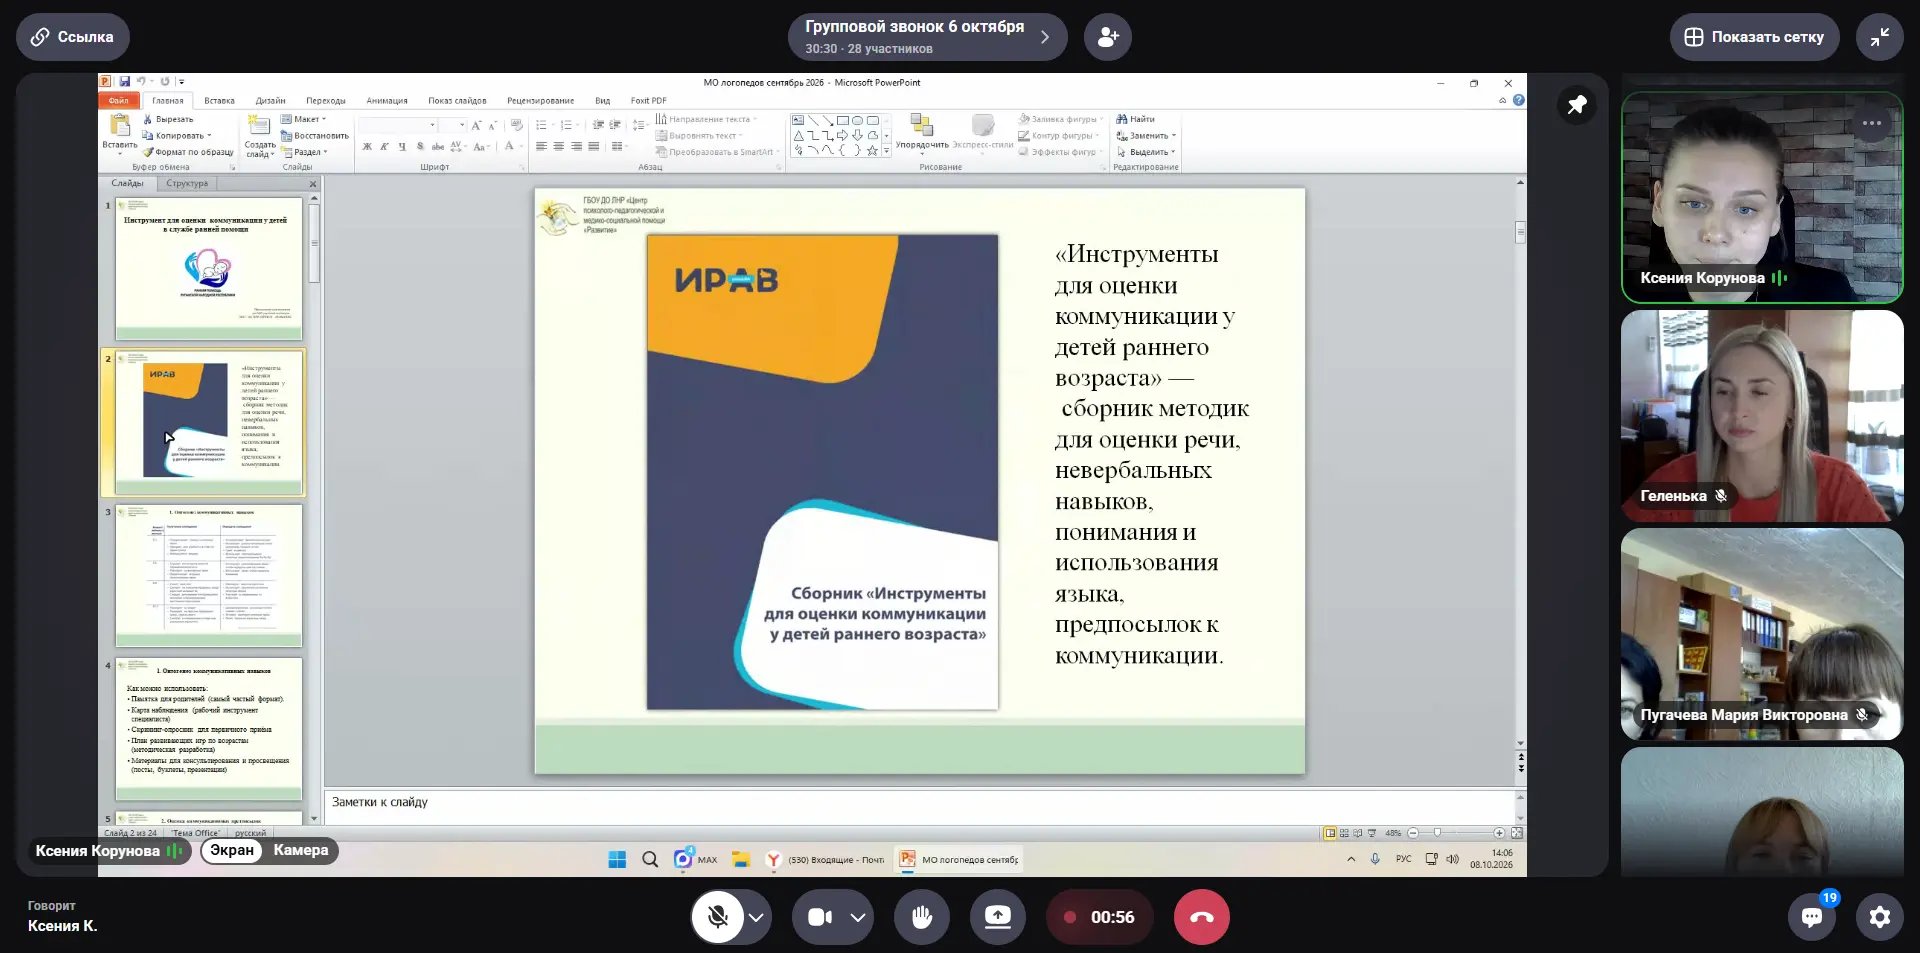Viewport: 1920px width, 953px height.
Task: Switch to Экран view
Action: pyautogui.click(x=232, y=850)
